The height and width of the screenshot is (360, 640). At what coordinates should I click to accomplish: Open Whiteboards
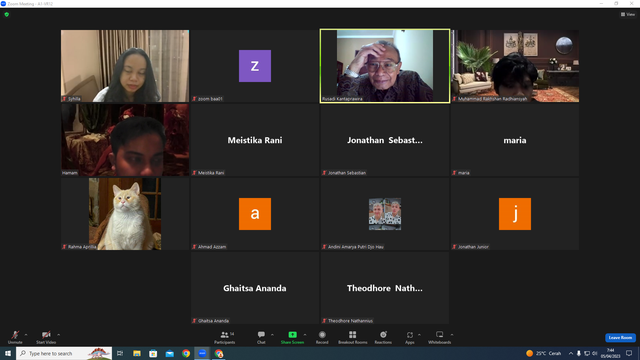click(x=440, y=337)
